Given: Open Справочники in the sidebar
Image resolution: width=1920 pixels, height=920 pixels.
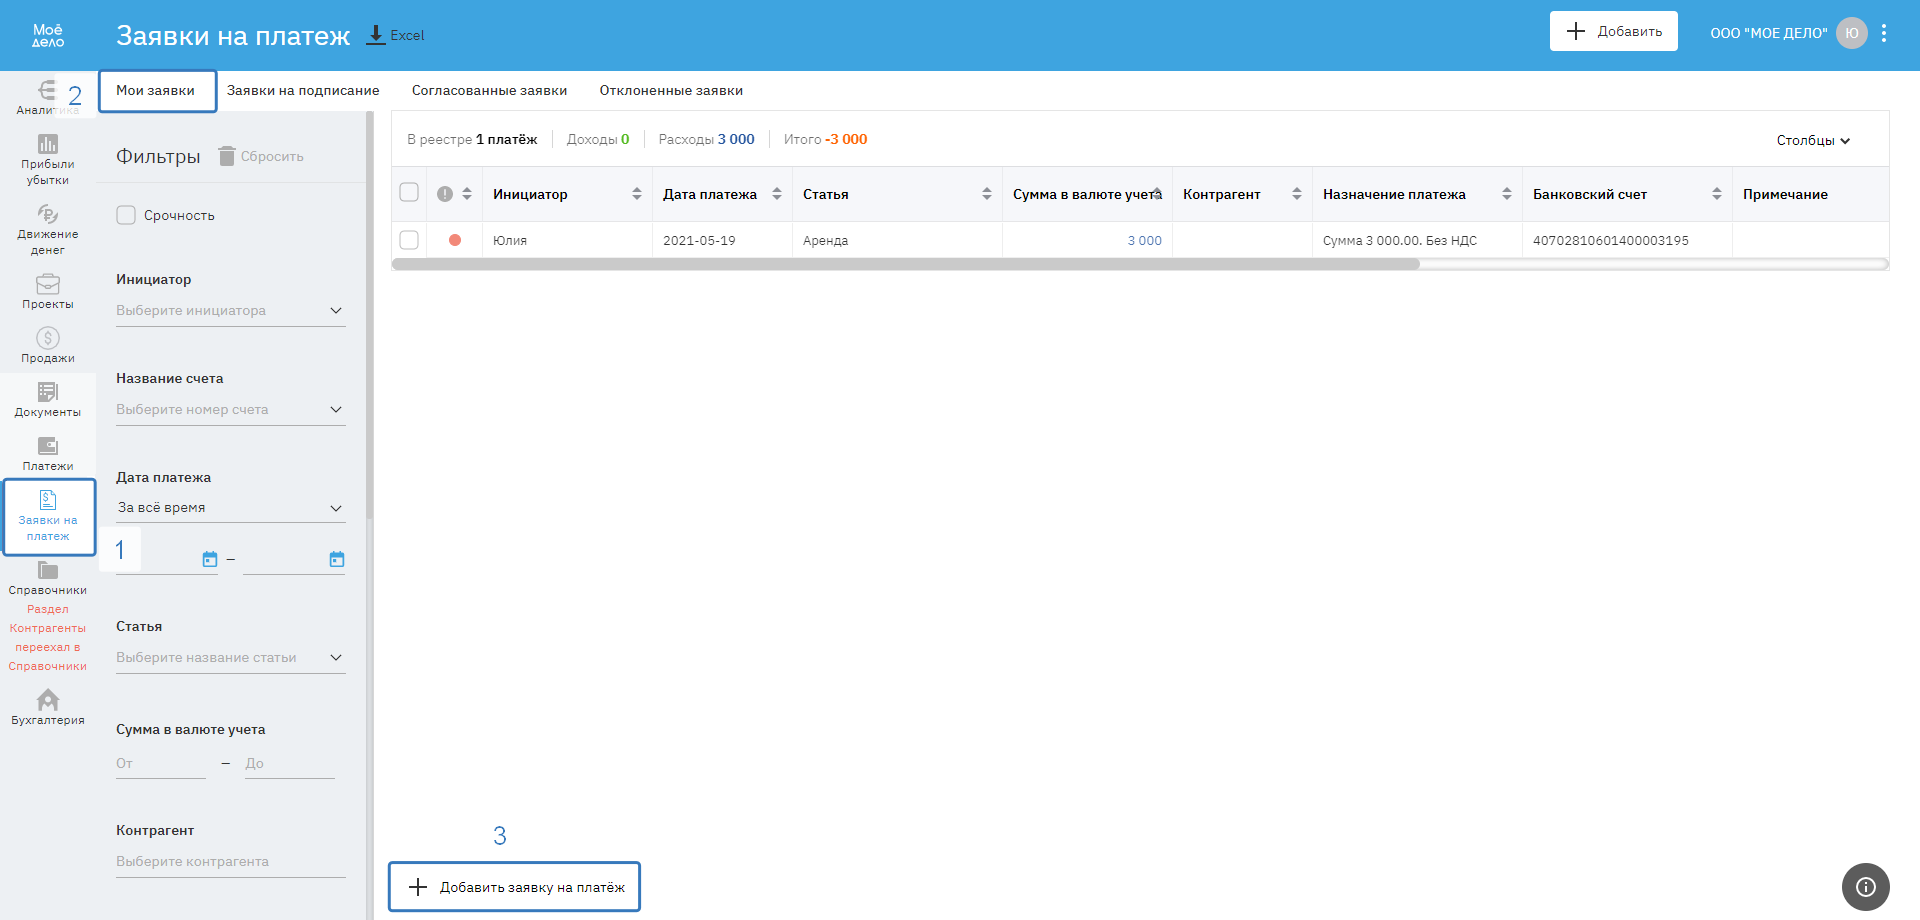Looking at the screenshot, I should pyautogui.click(x=48, y=578).
